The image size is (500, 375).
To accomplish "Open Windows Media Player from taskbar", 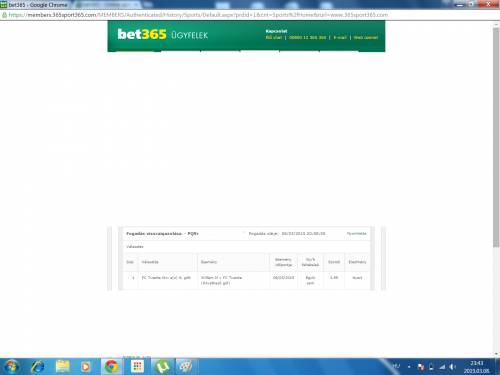I will 86,367.
